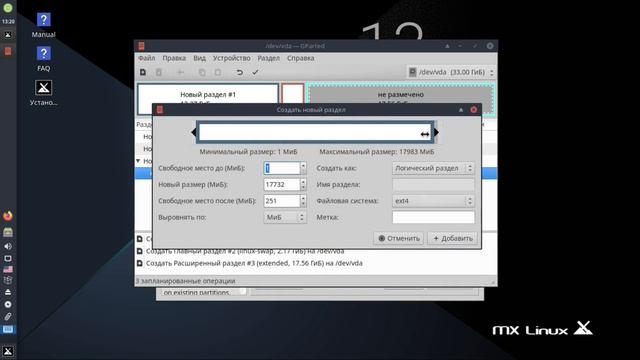This screenshot has width=640, height=360.
Task: Click the Paste partition icon in GParted toolbar
Action: [x=218, y=72]
